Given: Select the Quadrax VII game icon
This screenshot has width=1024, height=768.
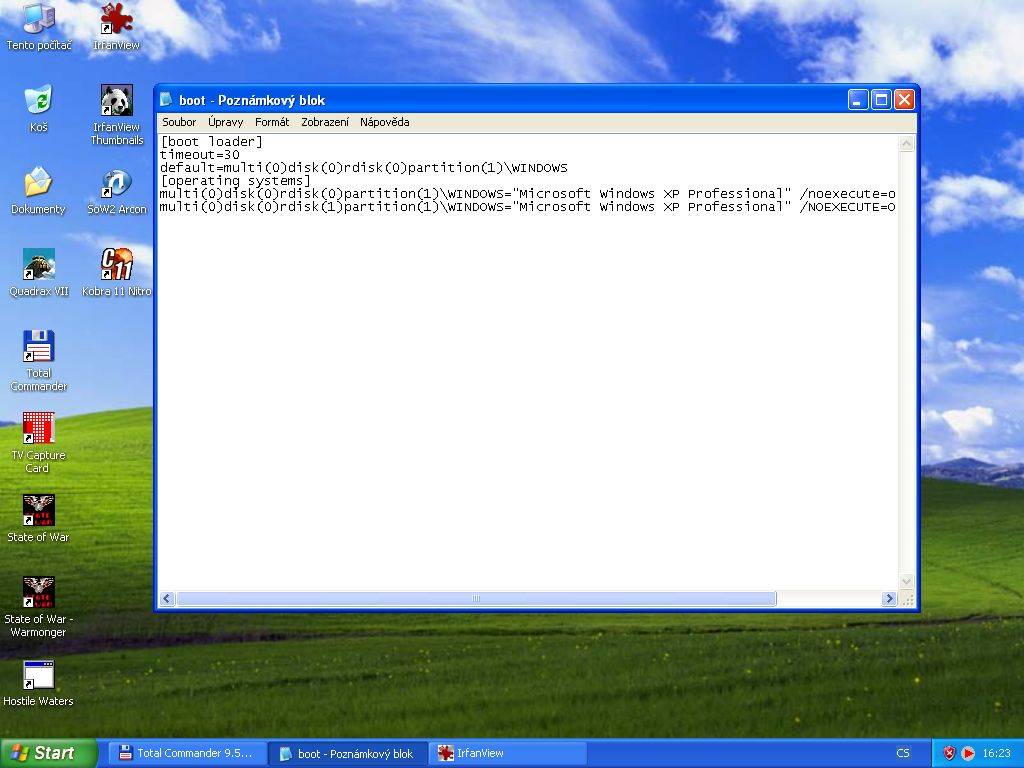Looking at the screenshot, I should point(39,273).
